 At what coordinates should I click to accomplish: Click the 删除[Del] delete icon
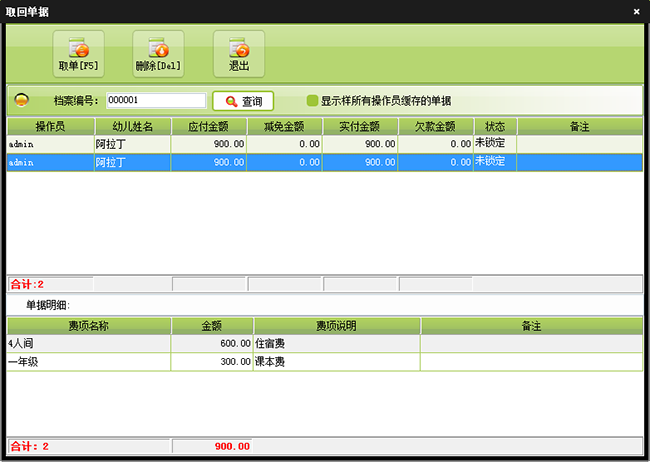click(x=158, y=48)
